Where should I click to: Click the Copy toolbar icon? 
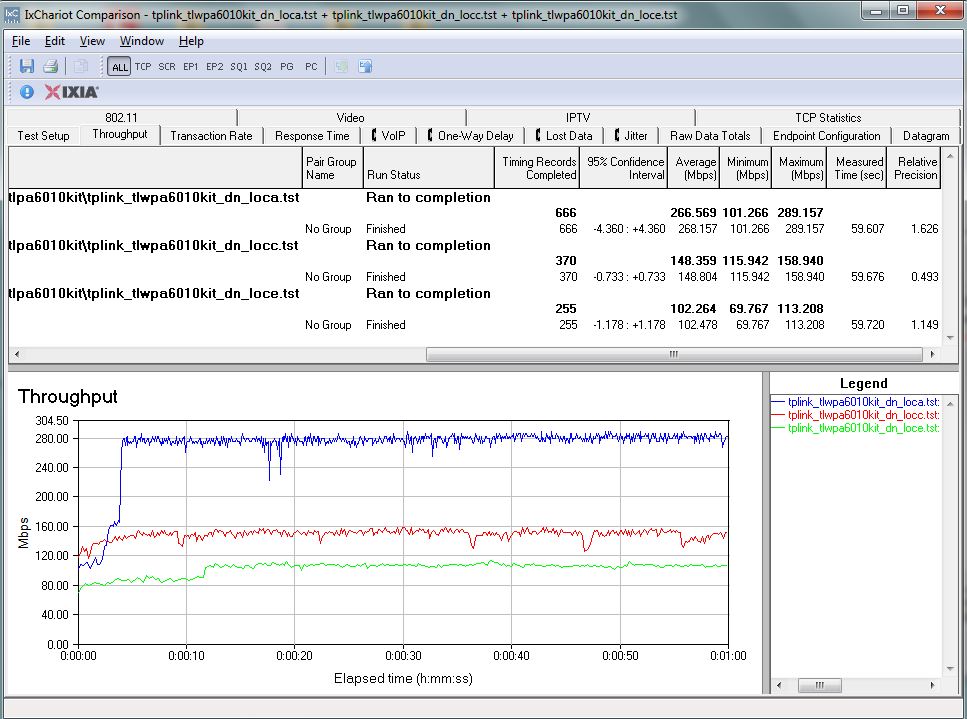pos(80,67)
